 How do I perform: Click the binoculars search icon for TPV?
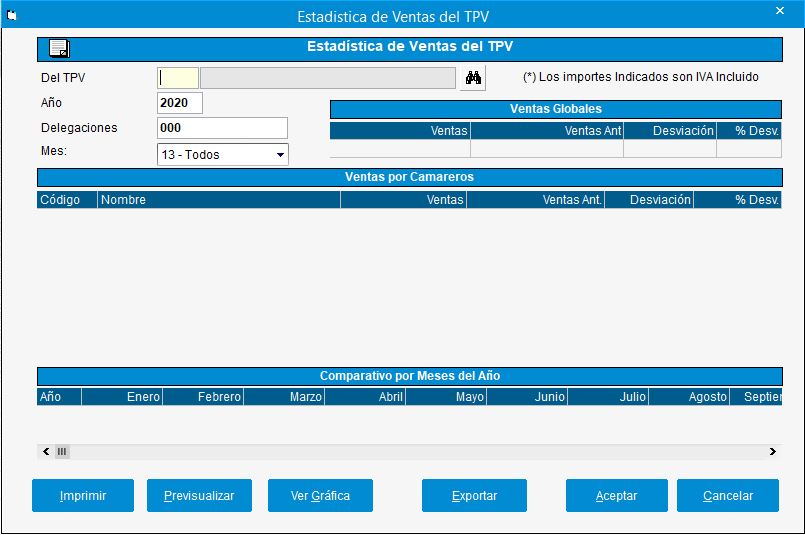pos(473,78)
